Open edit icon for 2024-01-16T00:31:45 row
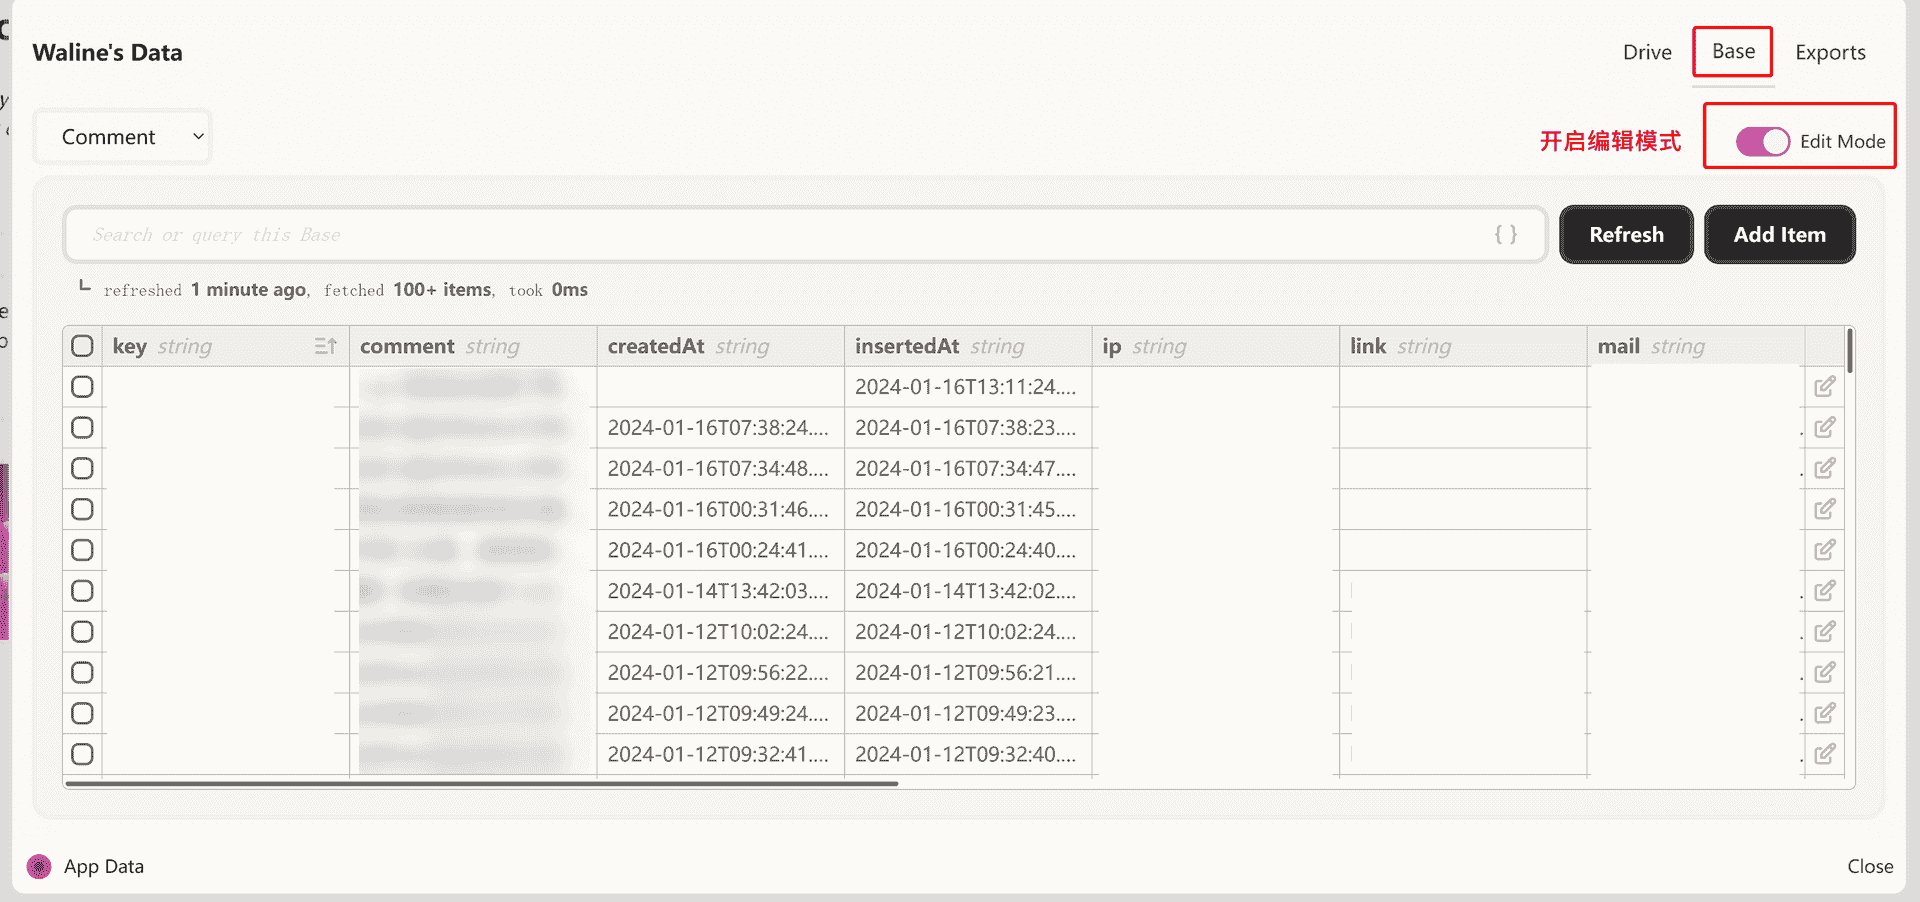Viewport: 1920px width, 902px height. pyautogui.click(x=1824, y=510)
